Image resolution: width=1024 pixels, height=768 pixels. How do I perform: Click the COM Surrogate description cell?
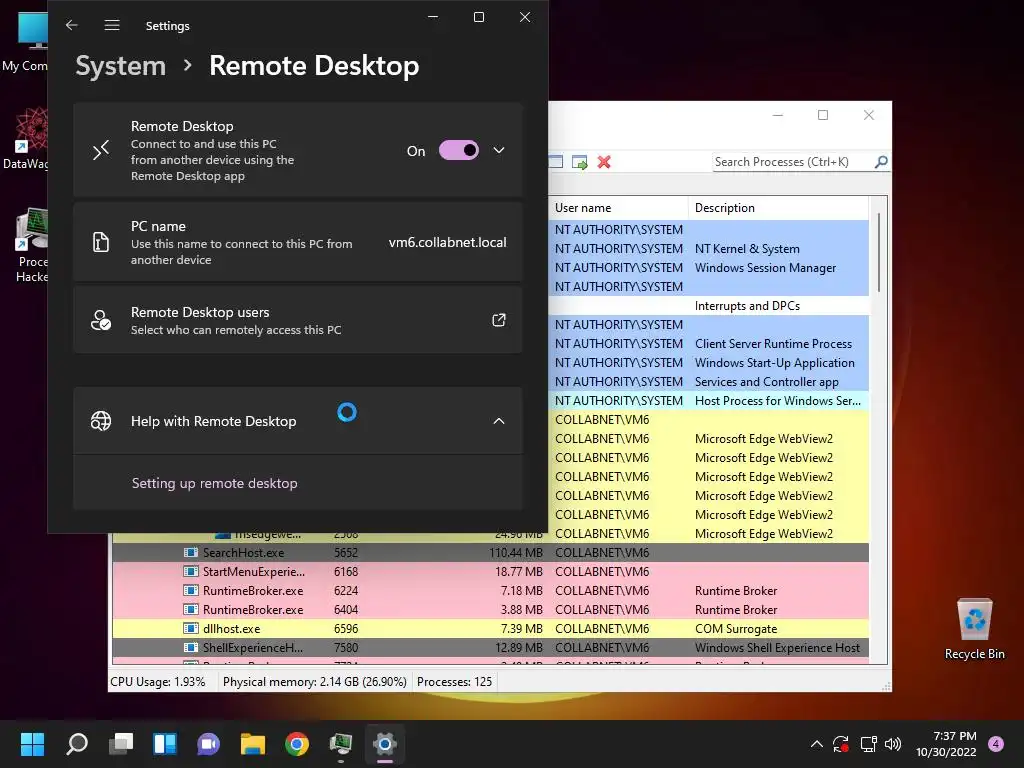click(x=736, y=628)
